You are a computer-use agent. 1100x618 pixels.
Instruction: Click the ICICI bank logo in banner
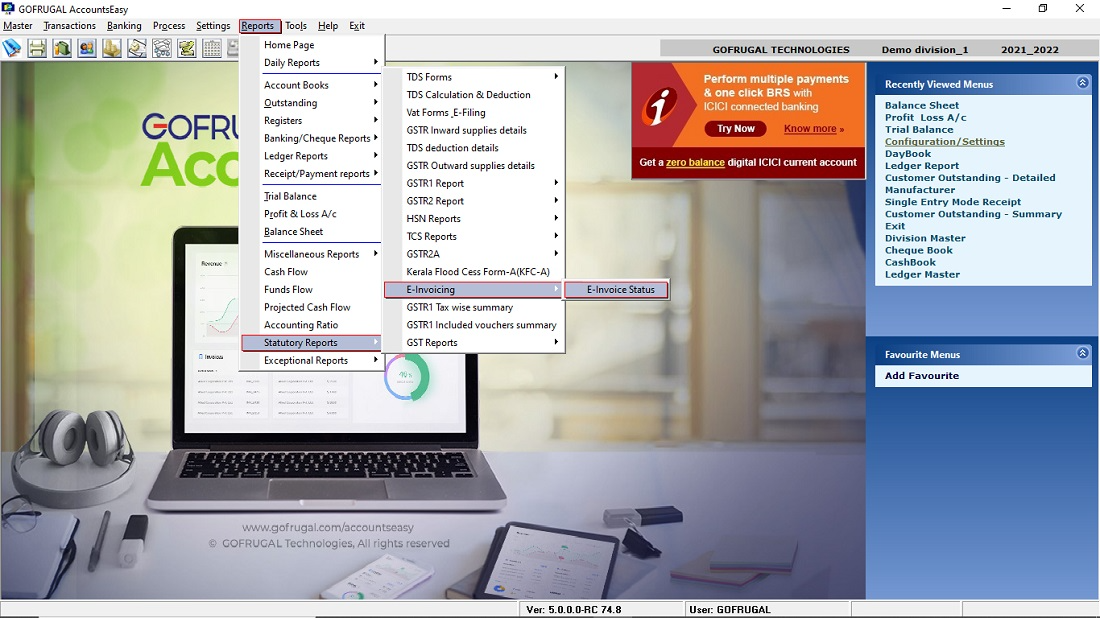pos(661,107)
